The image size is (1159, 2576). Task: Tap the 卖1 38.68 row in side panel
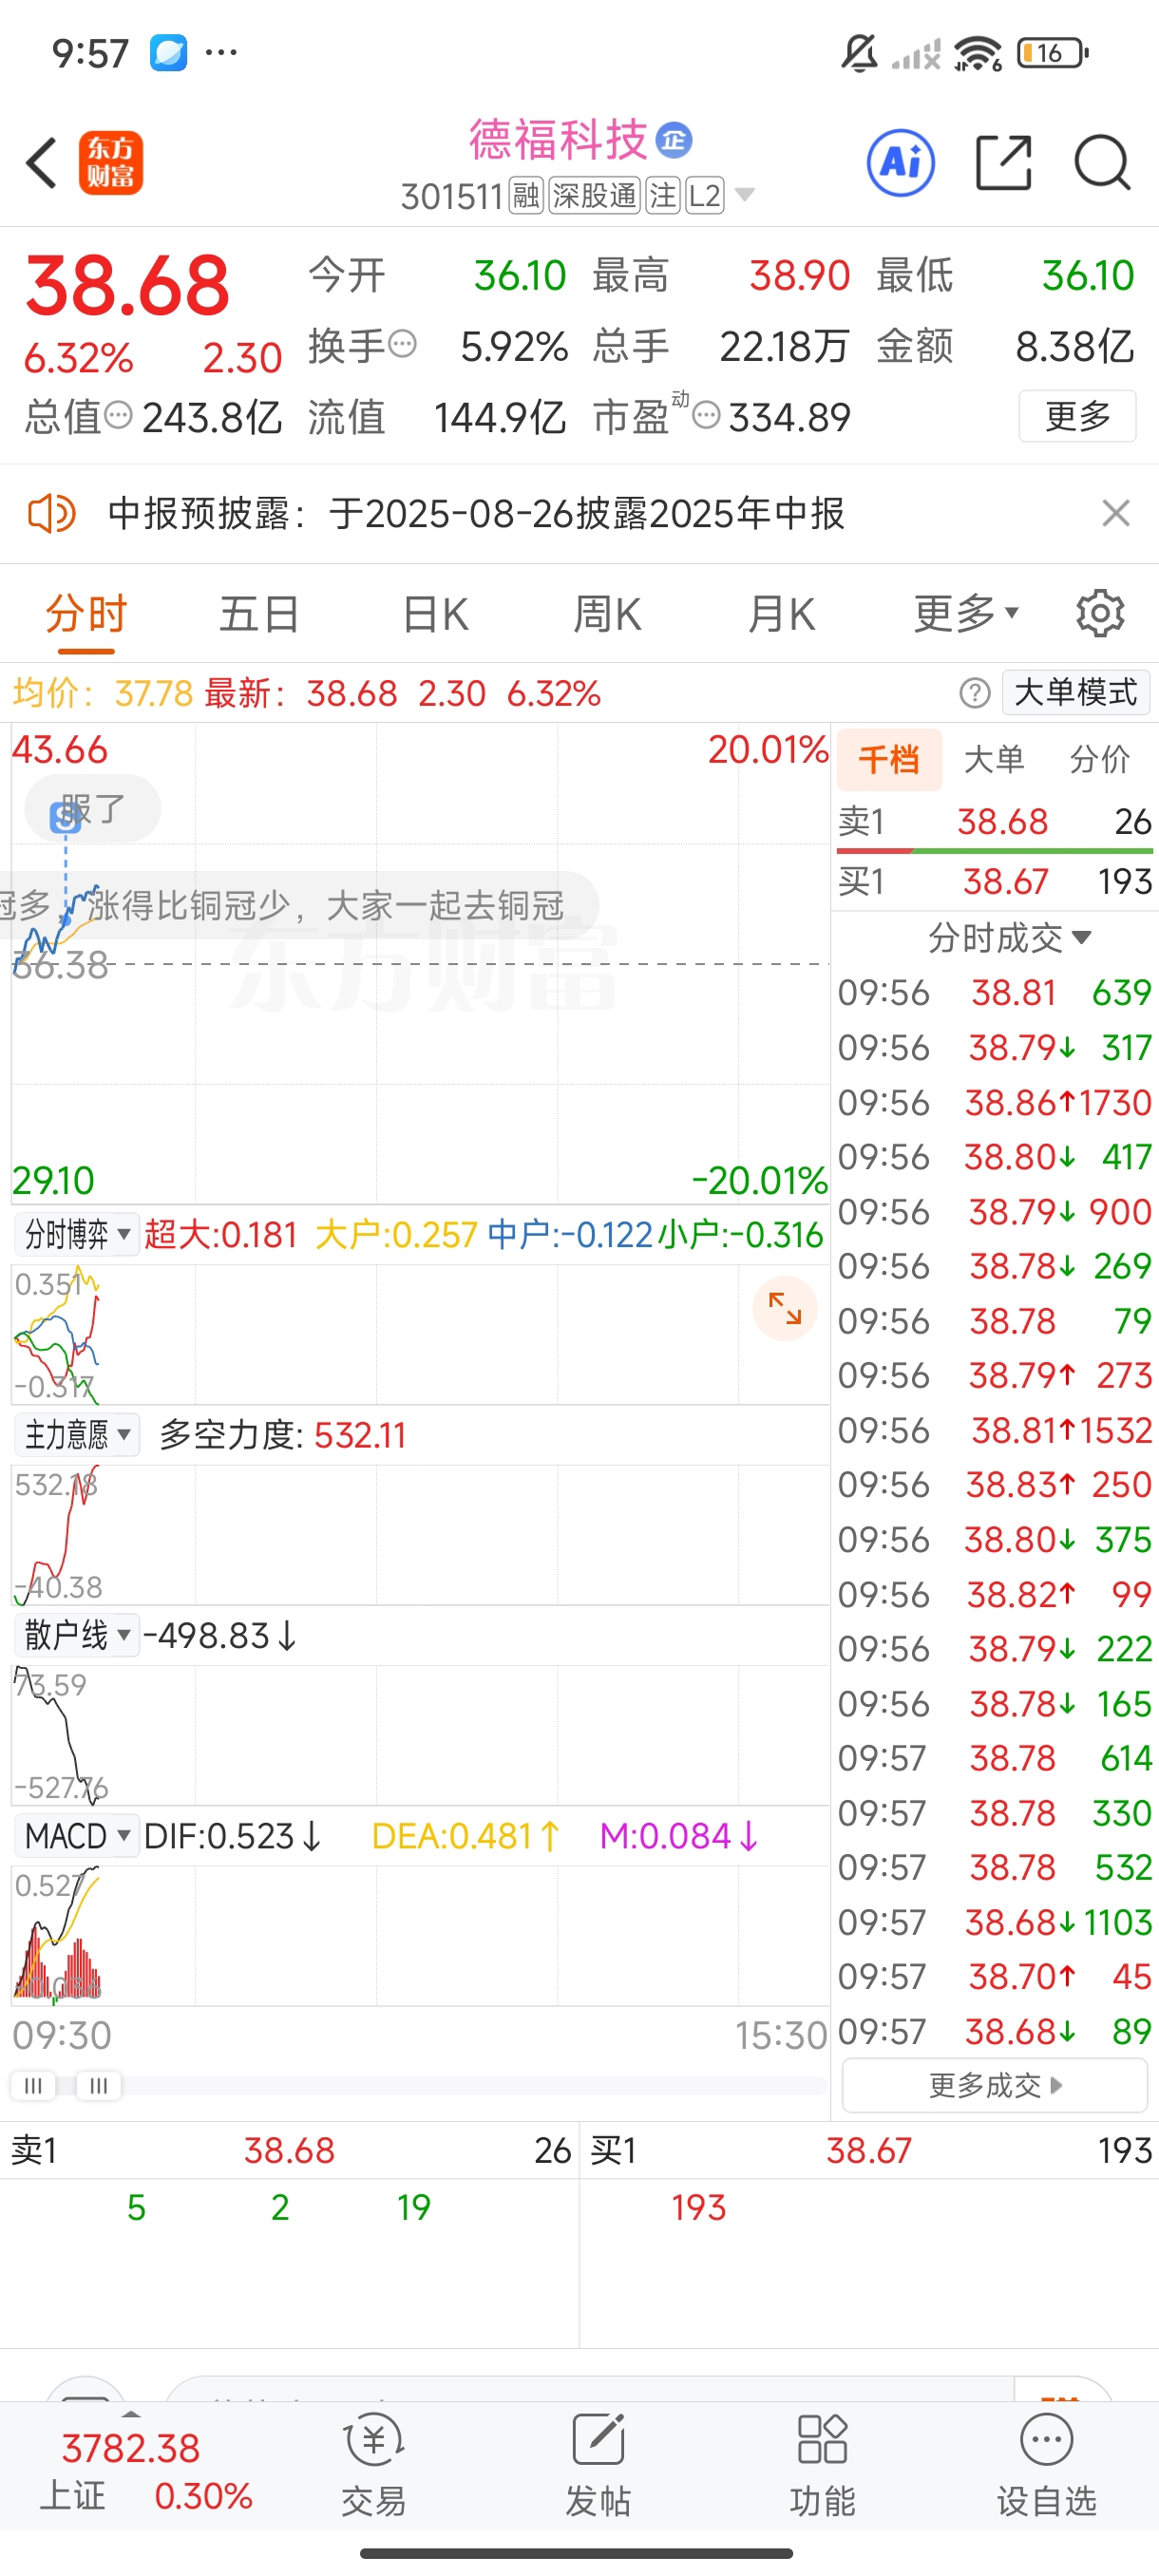tap(995, 822)
